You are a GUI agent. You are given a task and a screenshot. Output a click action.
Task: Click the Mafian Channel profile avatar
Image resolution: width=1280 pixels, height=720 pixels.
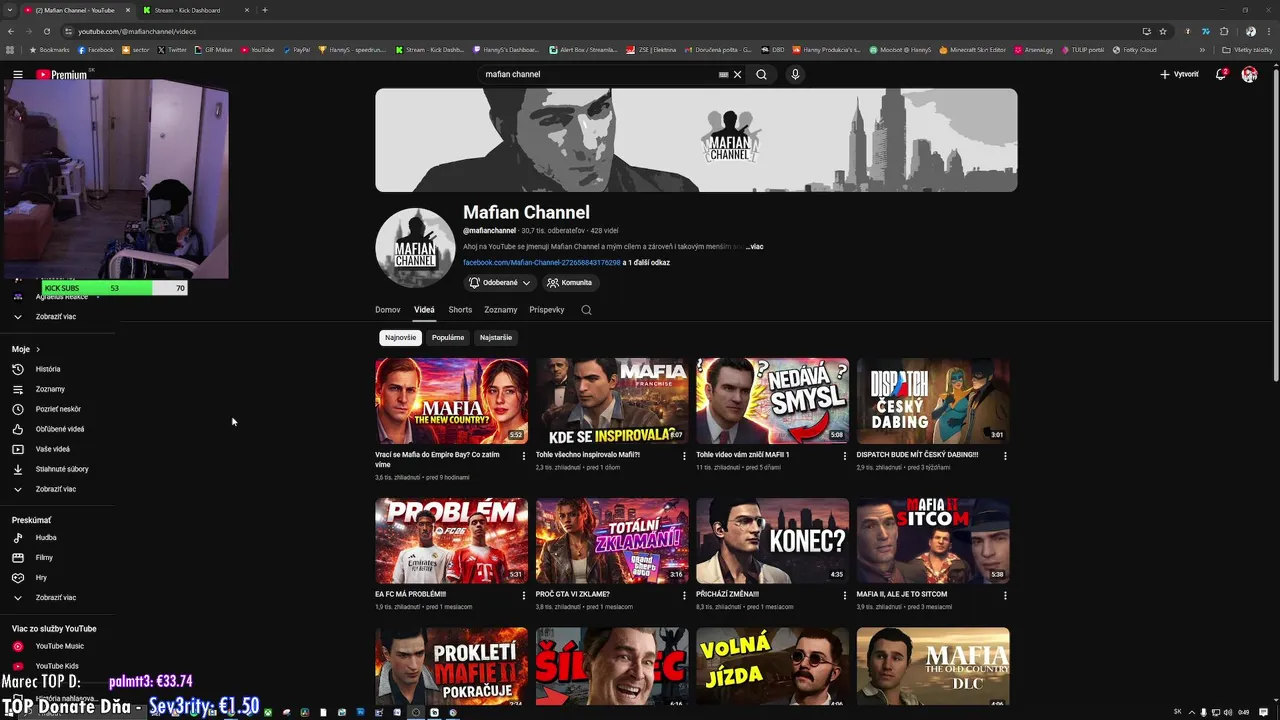415,248
